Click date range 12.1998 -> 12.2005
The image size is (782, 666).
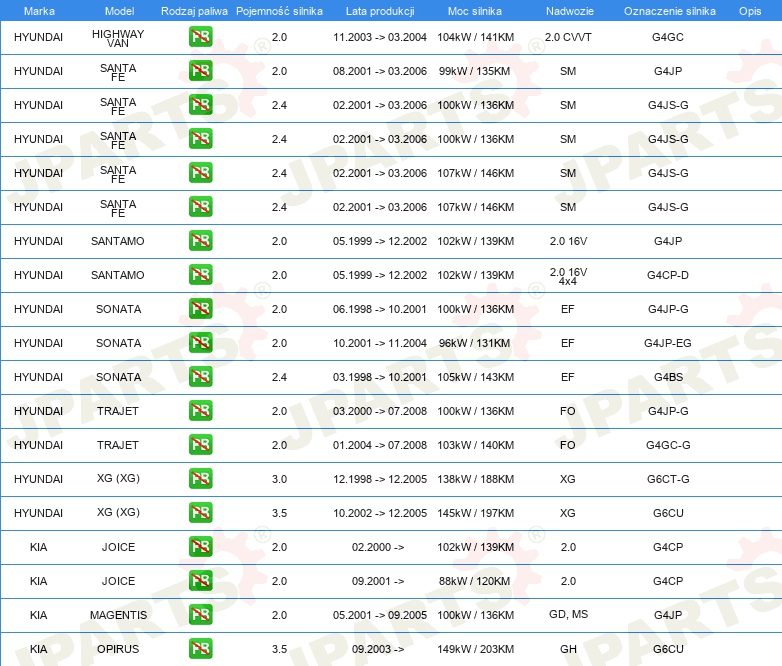point(380,479)
